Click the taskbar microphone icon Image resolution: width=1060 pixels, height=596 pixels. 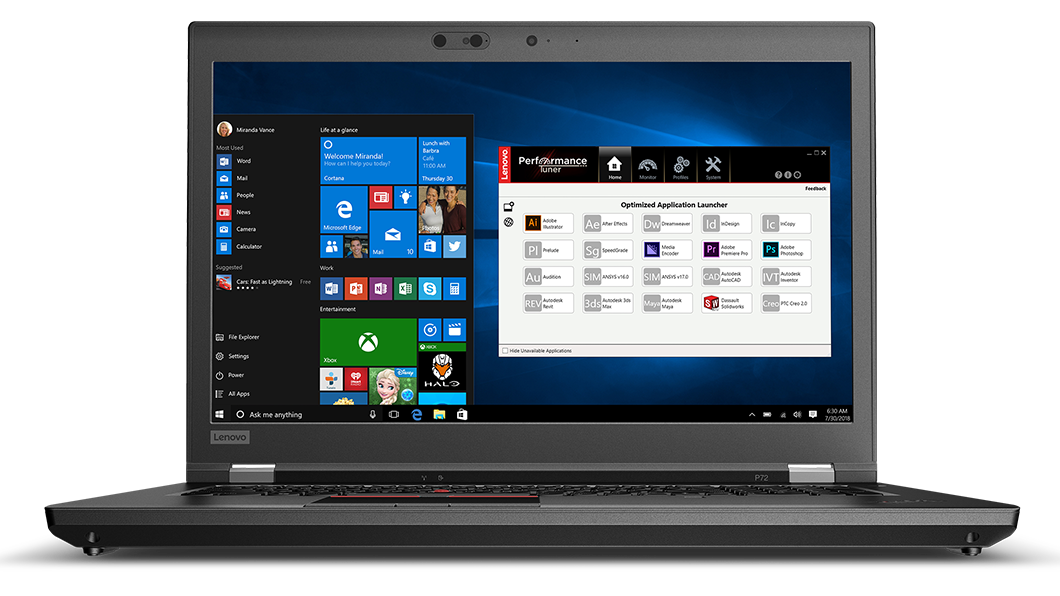[373, 414]
